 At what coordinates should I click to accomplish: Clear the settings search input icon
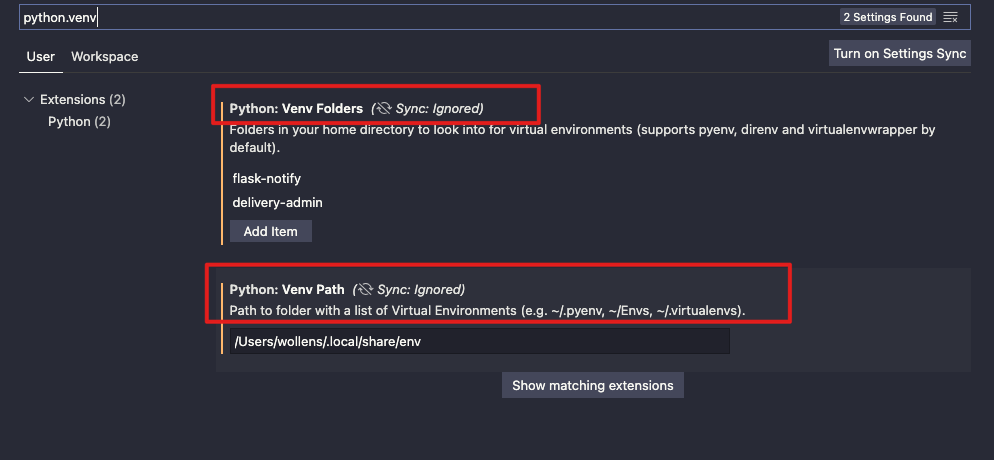[950, 17]
